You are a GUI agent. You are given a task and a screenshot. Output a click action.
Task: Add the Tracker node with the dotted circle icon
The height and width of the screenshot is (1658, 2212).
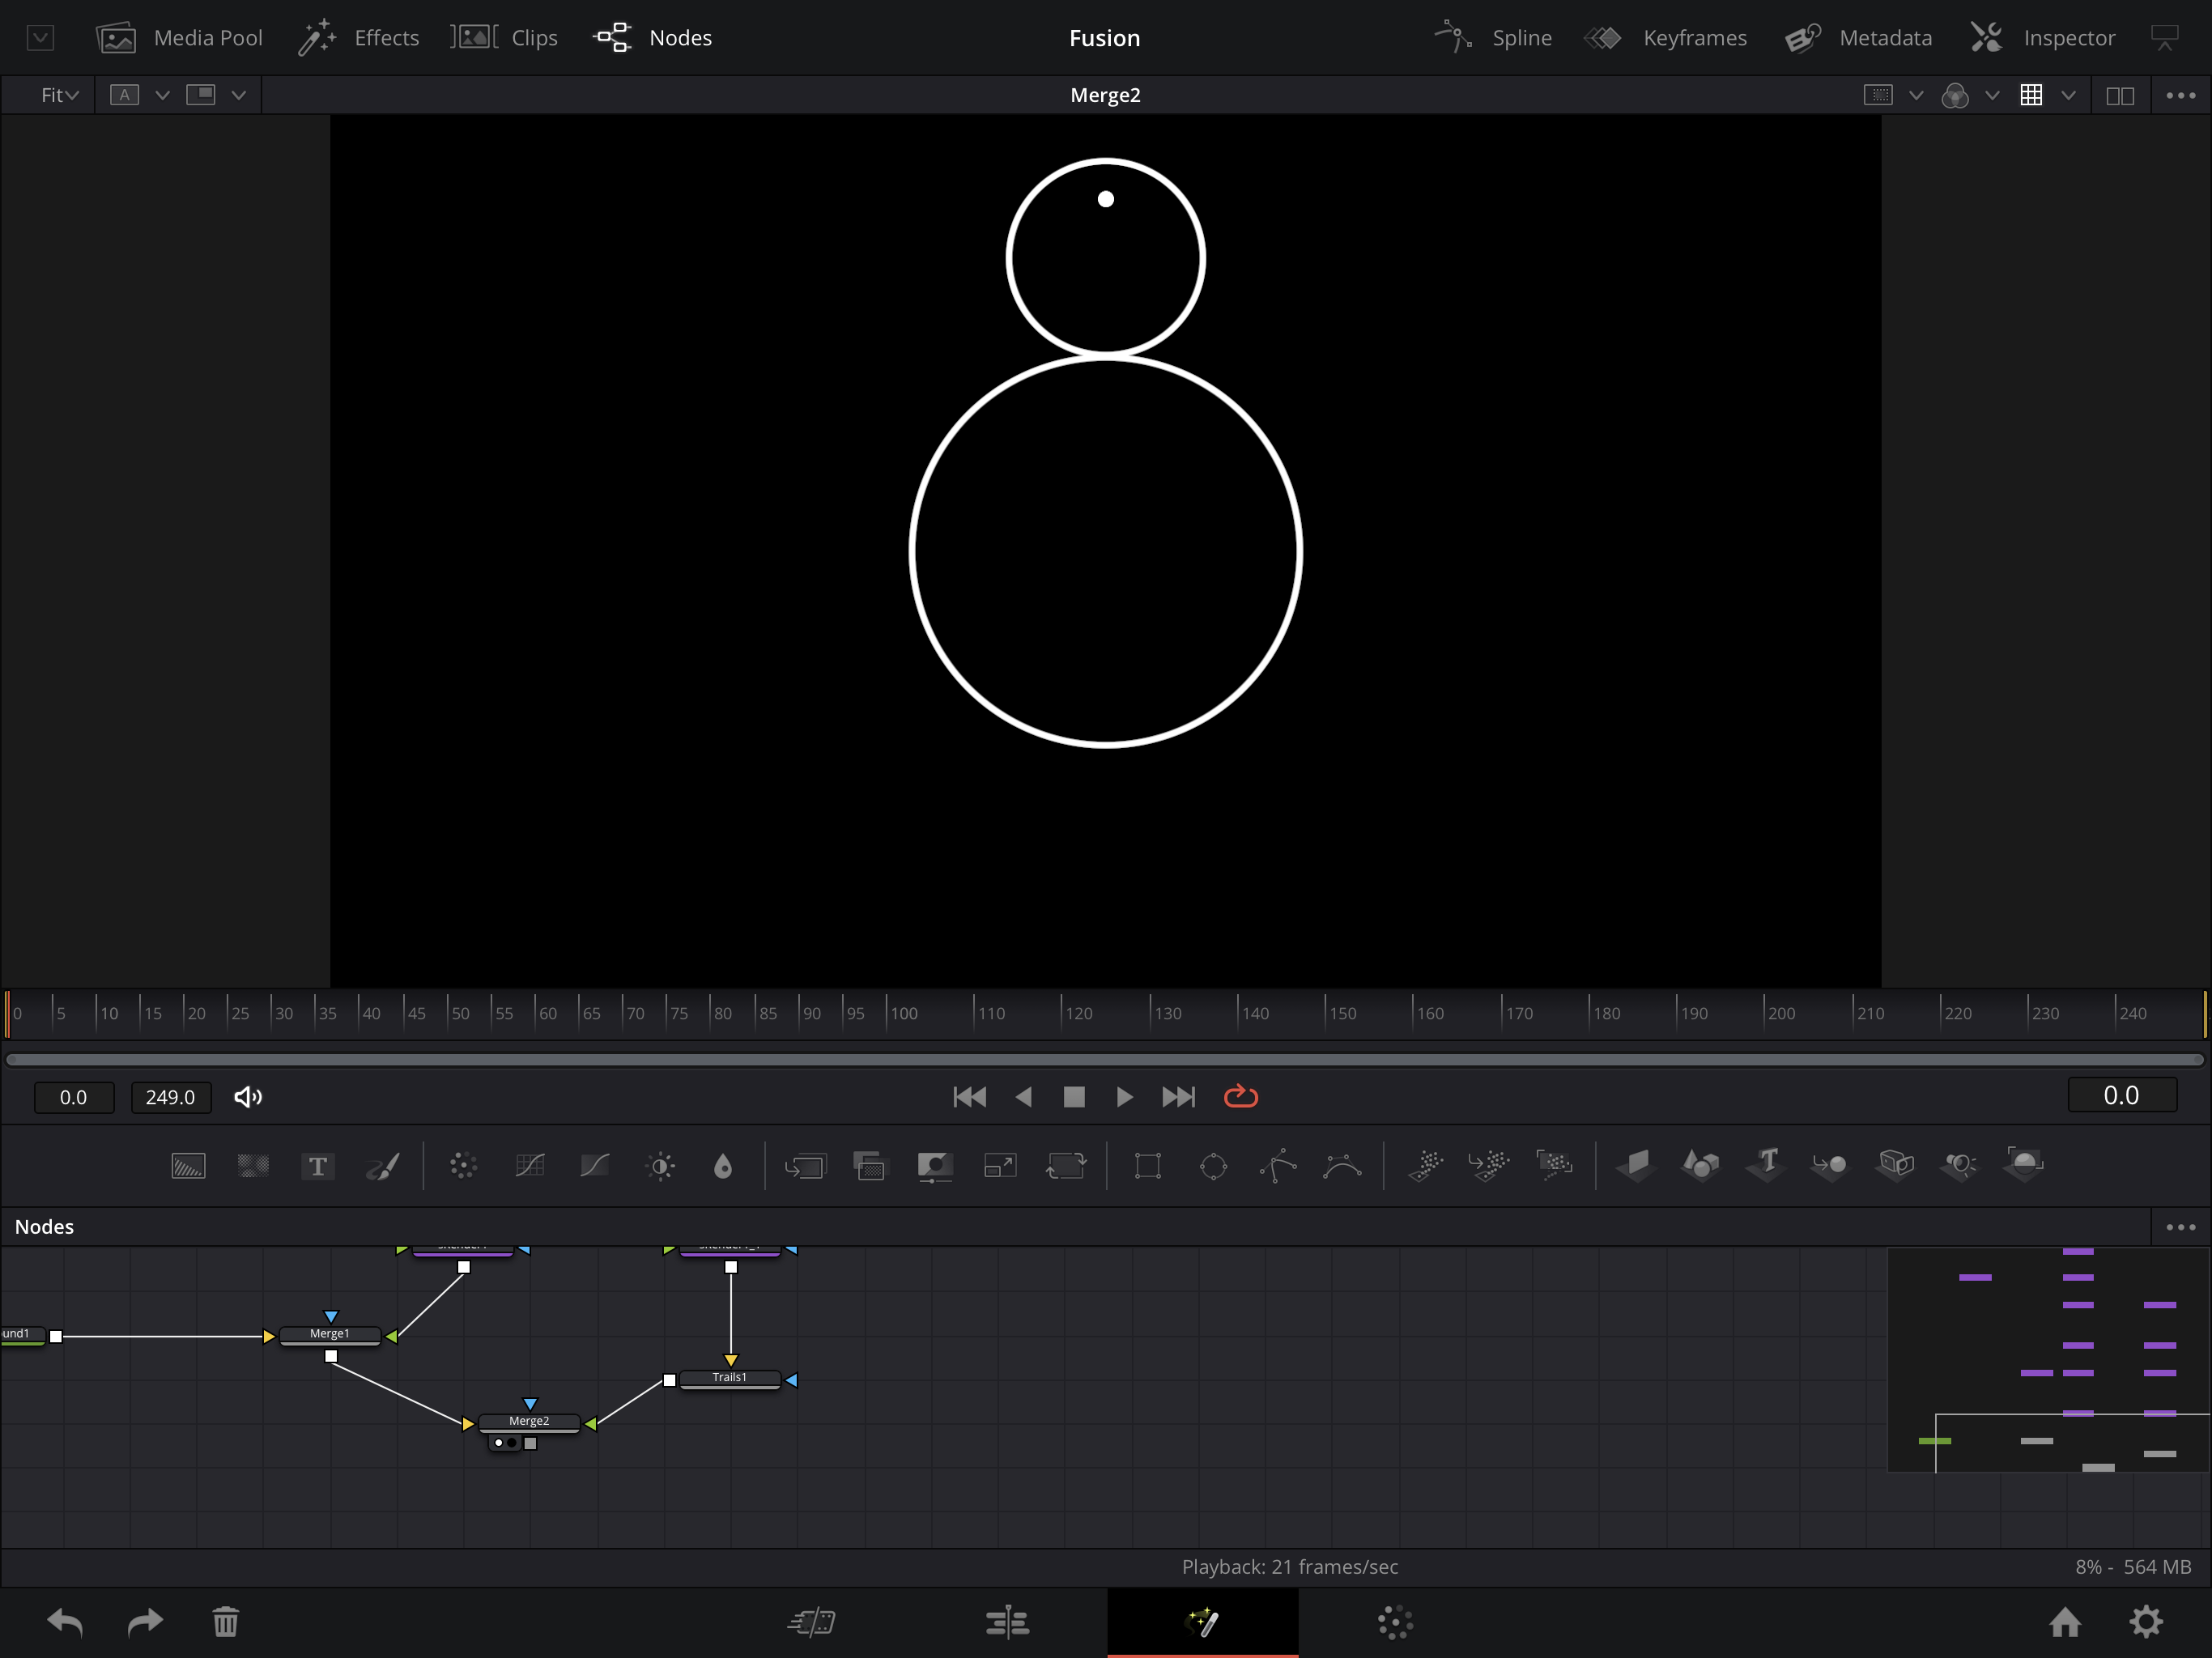click(x=463, y=1166)
